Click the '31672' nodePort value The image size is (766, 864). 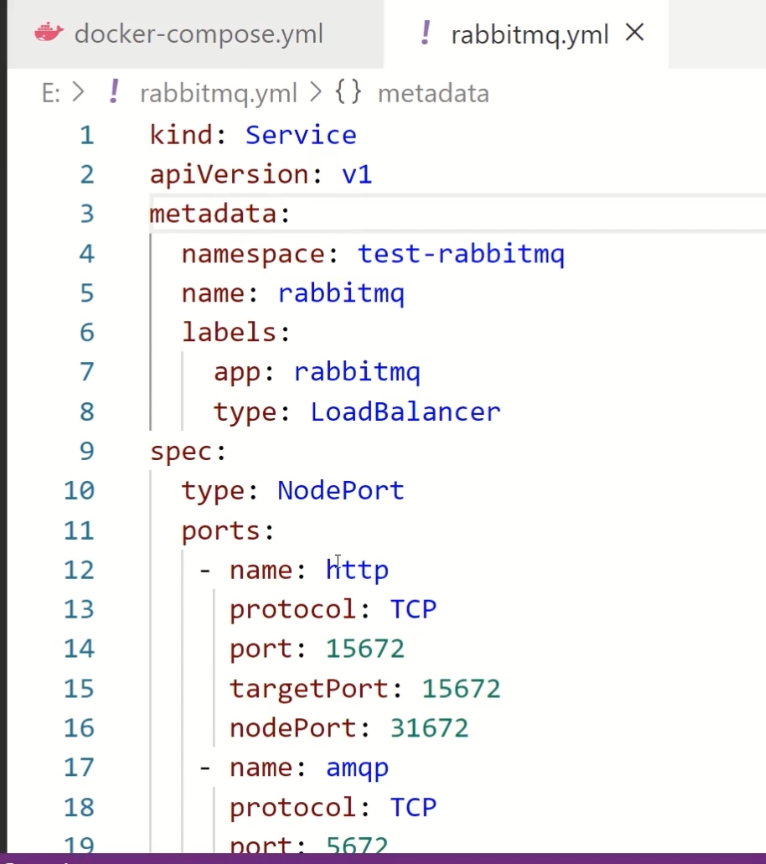pos(429,728)
